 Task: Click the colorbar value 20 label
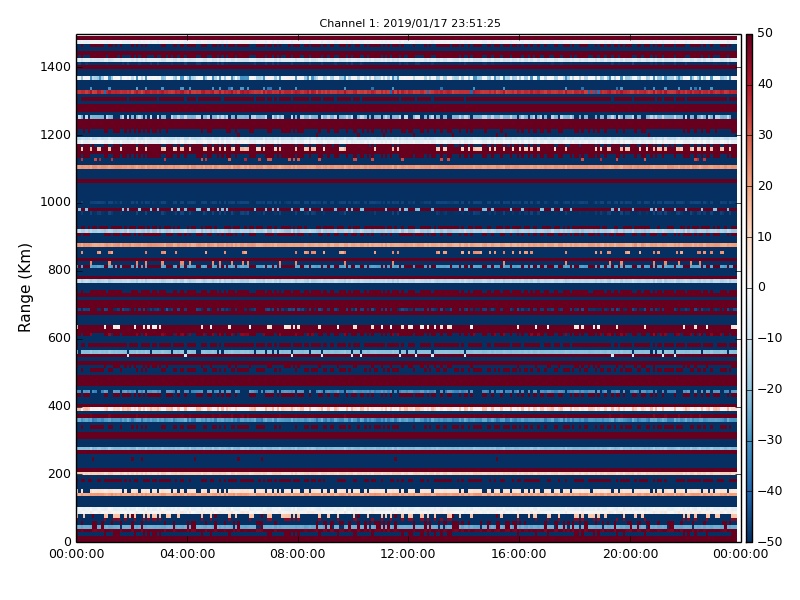pyautogui.click(x=765, y=186)
